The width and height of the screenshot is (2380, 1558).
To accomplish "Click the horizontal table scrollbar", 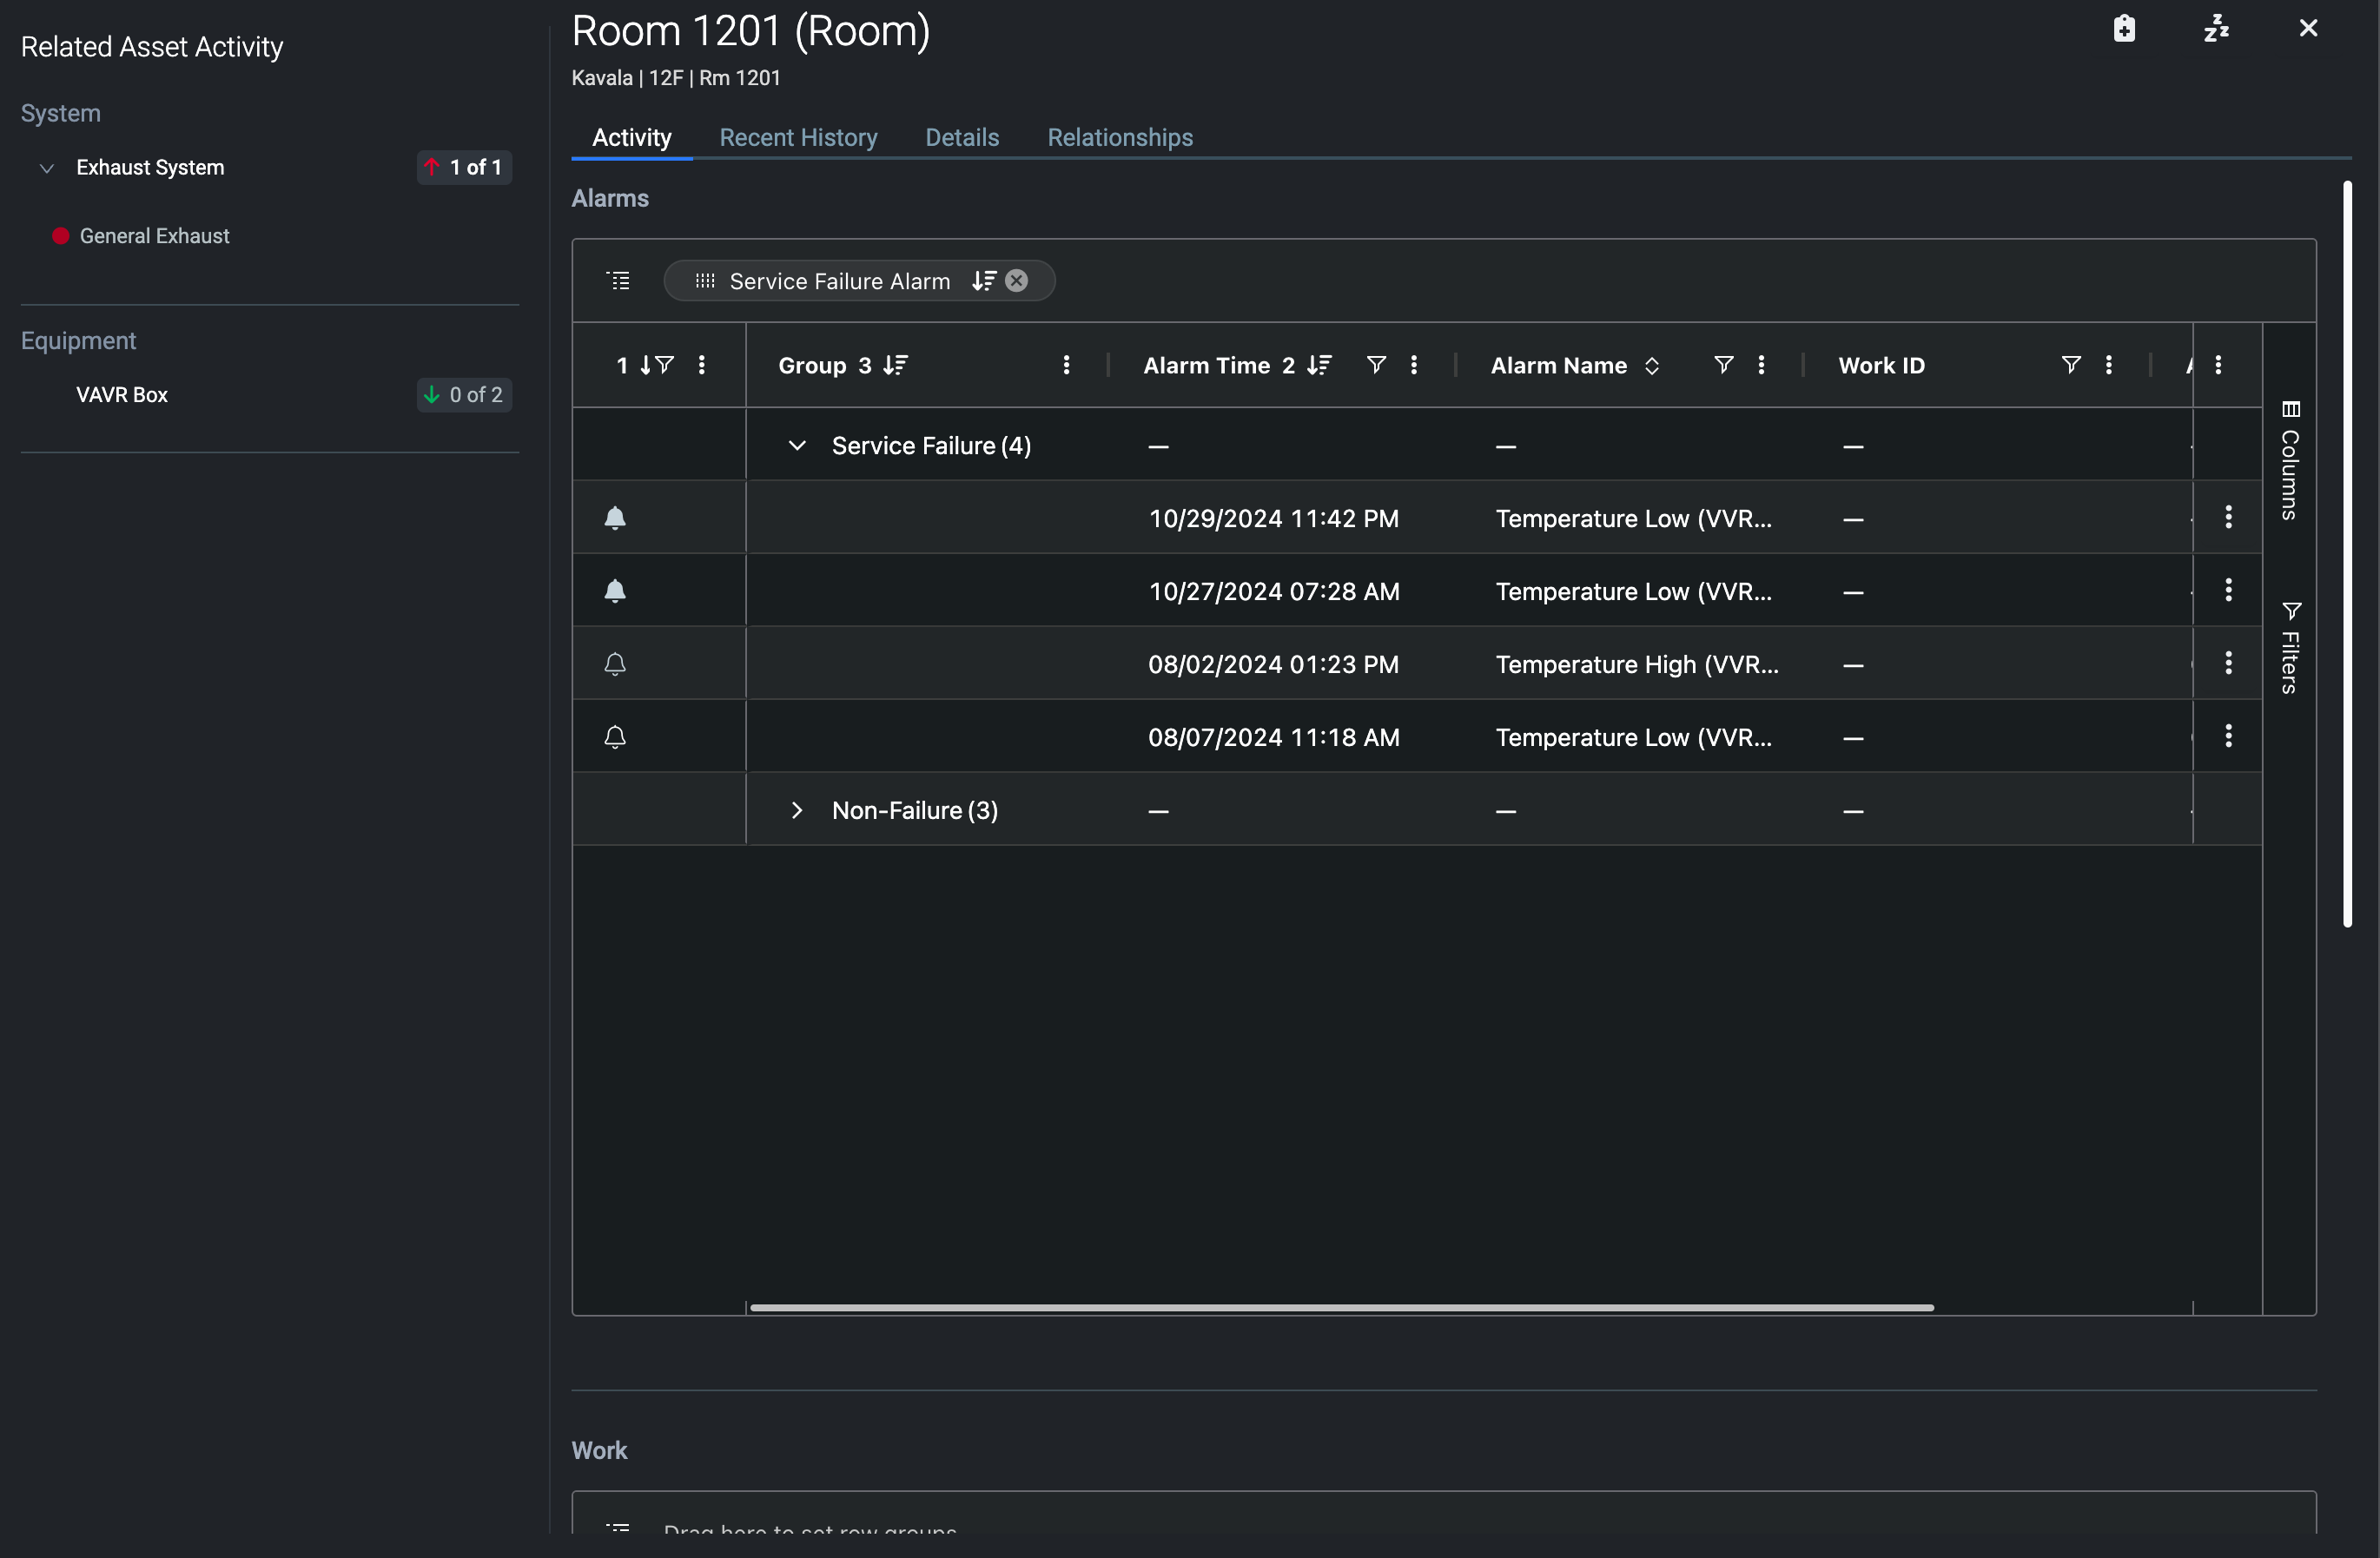I will pyautogui.click(x=1341, y=1307).
